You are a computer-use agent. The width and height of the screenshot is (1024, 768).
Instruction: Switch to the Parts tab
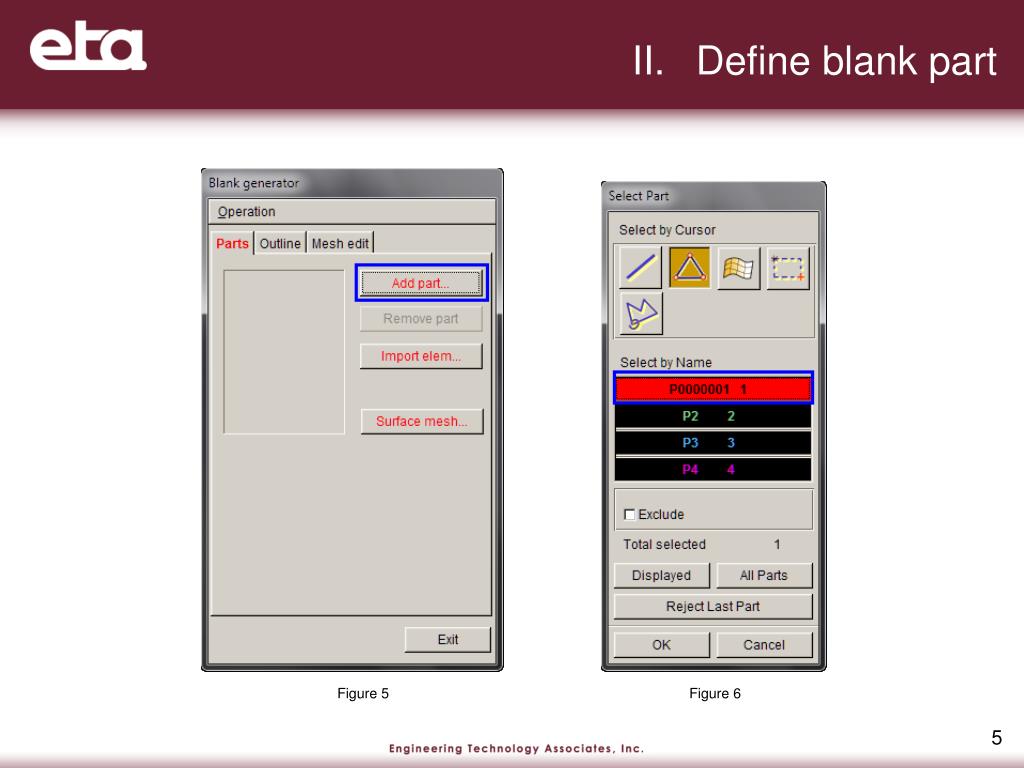pyautogui.click(x=232, y=244)
